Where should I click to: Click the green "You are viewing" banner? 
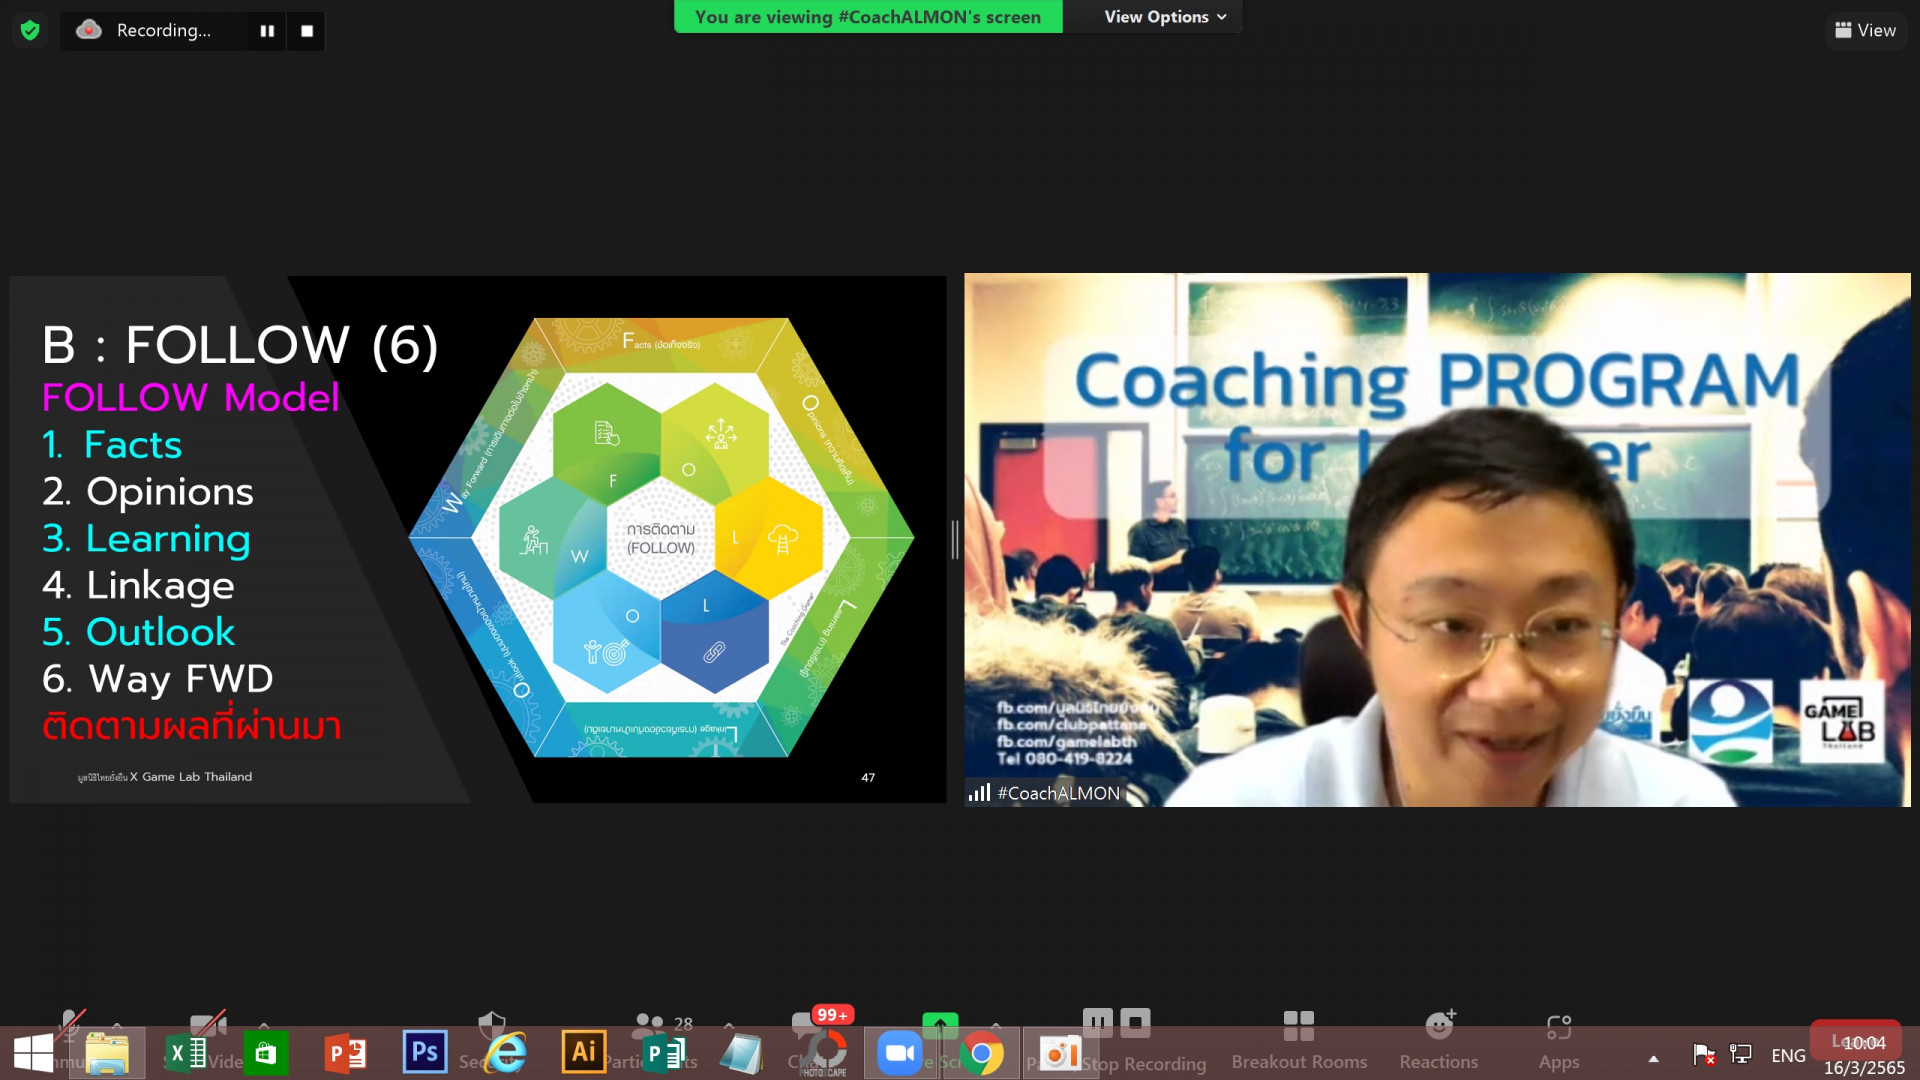click(x=868, y=17)
